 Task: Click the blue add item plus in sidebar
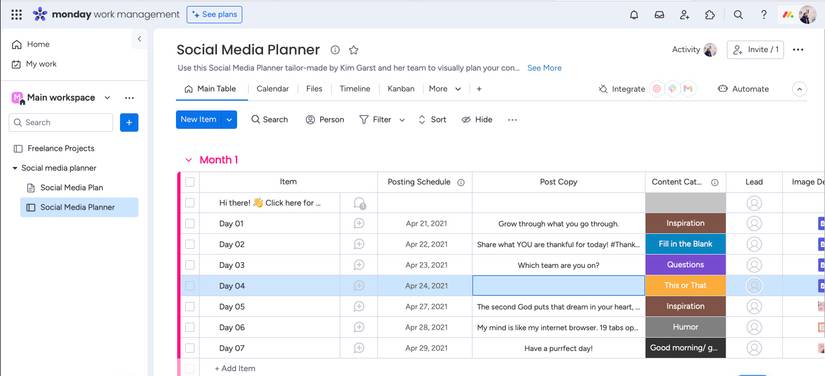pos(129,123)
